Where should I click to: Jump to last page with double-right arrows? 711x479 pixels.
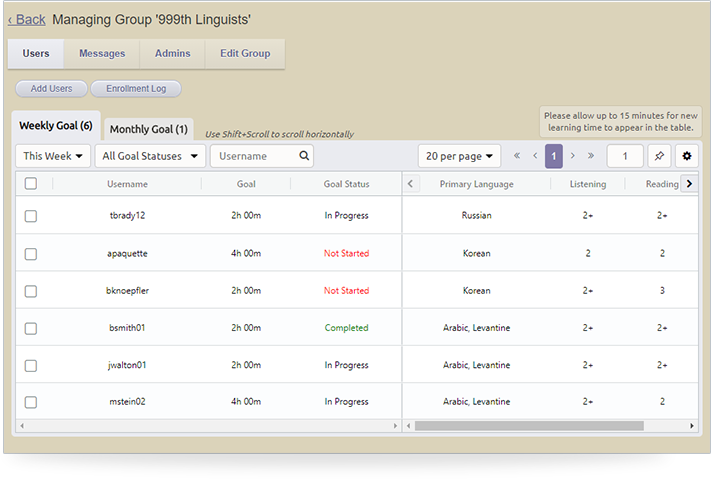tap(591, 156)
